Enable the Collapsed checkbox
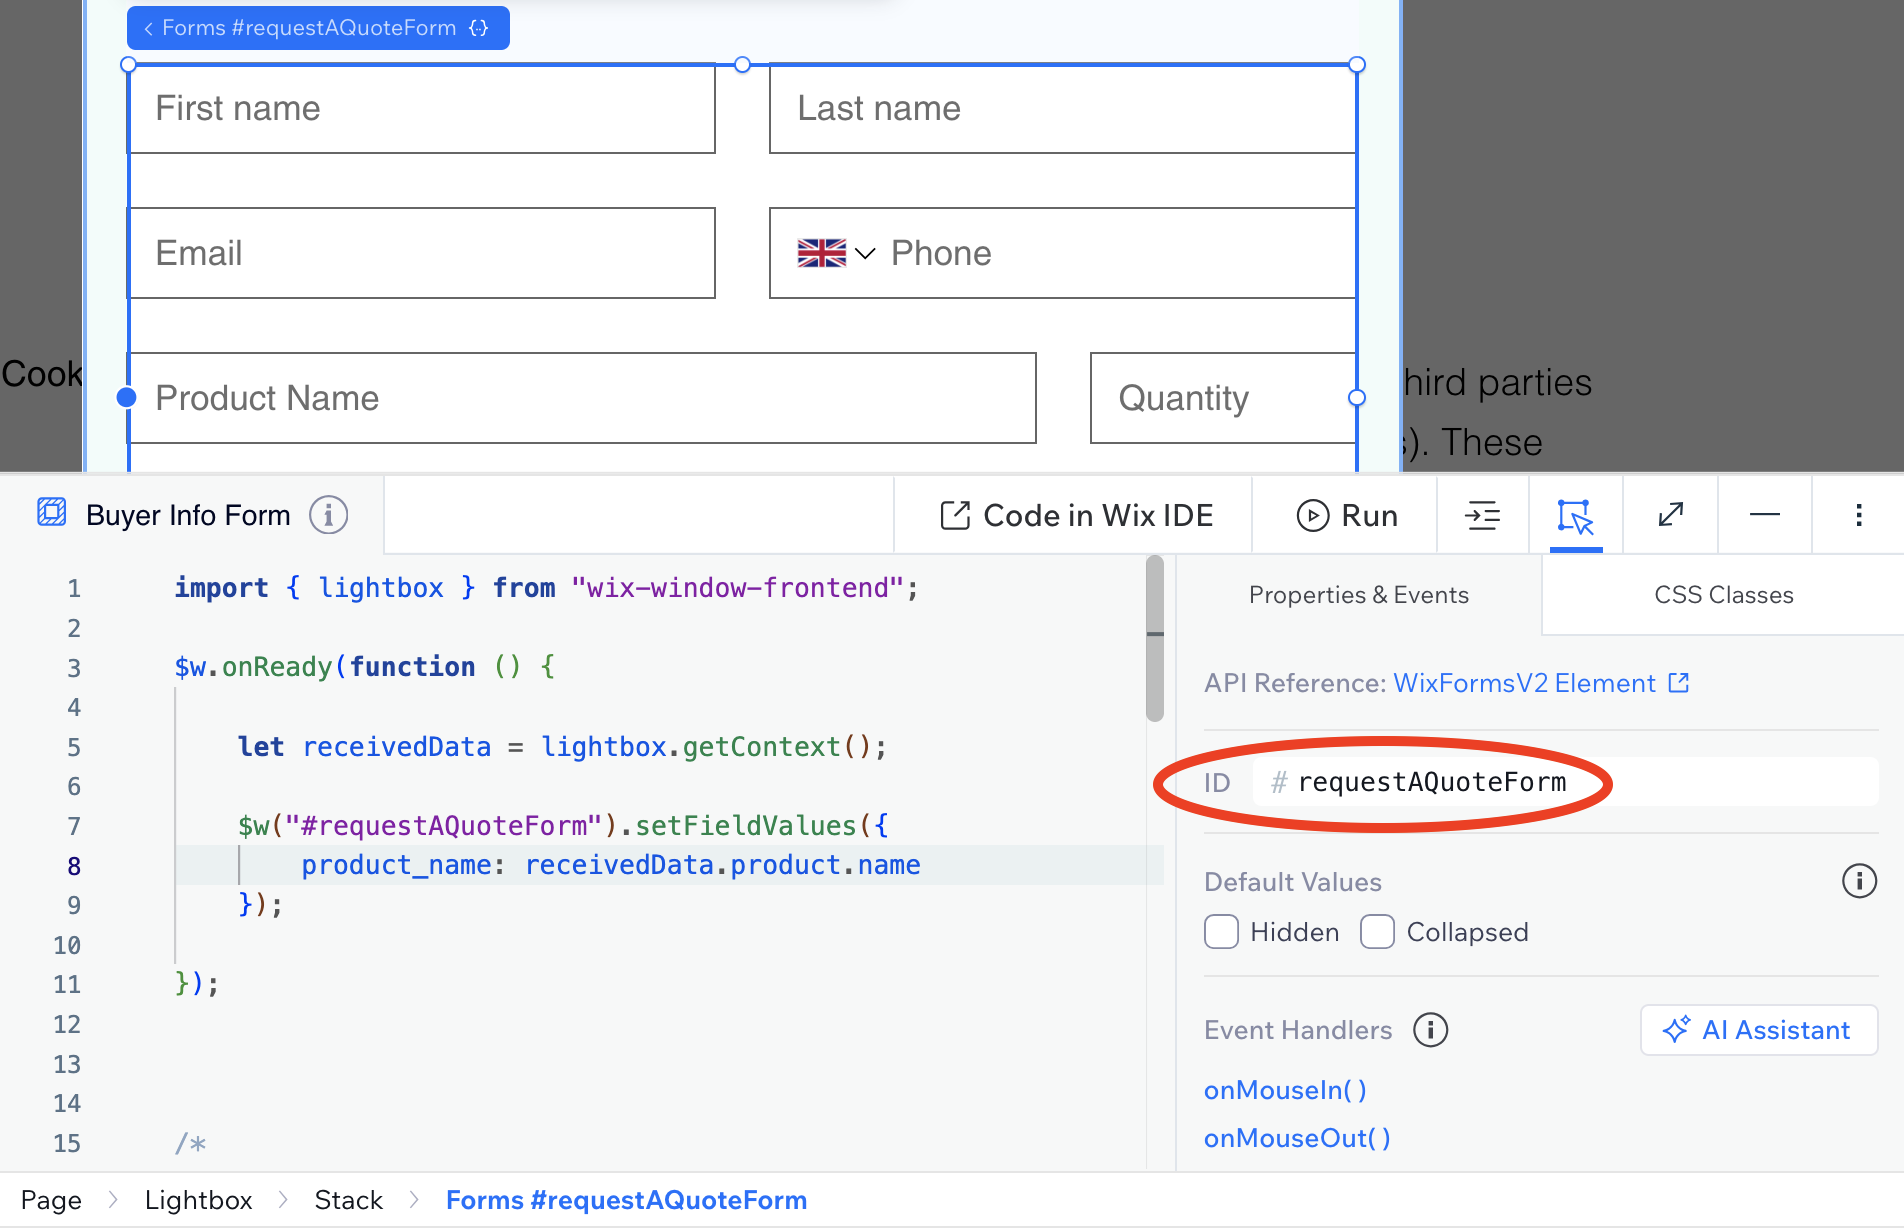Viewport: 1904px width, 1228px height. coord(1377,932)
